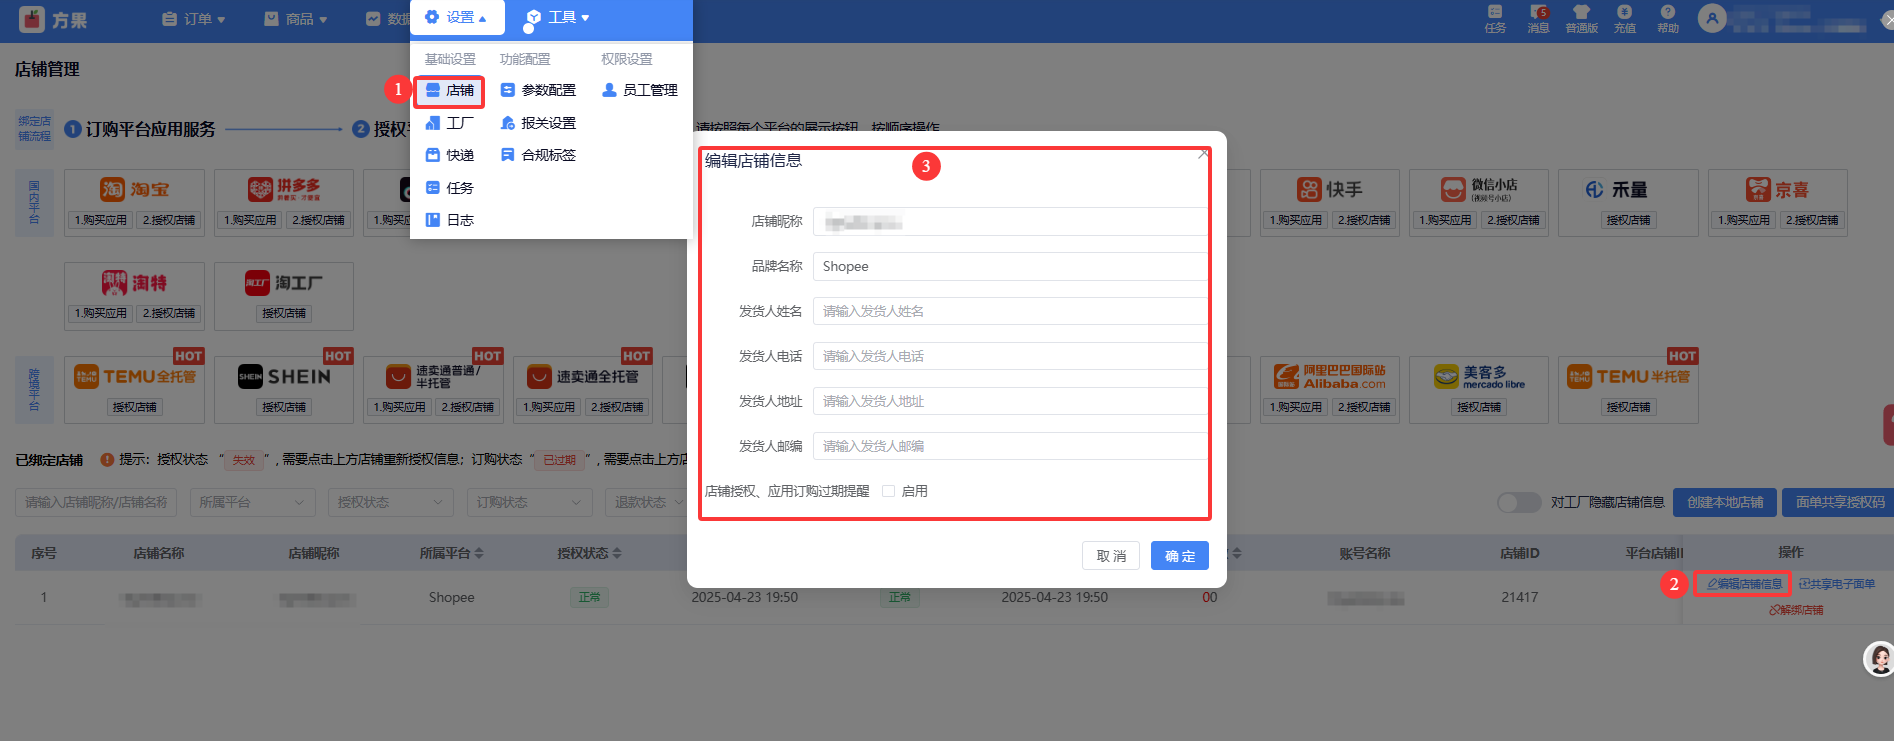The image size is (1894, 741).
Task: Enable the 启用 expiry reminder checkbox
Action: click(x=888, y=491)
